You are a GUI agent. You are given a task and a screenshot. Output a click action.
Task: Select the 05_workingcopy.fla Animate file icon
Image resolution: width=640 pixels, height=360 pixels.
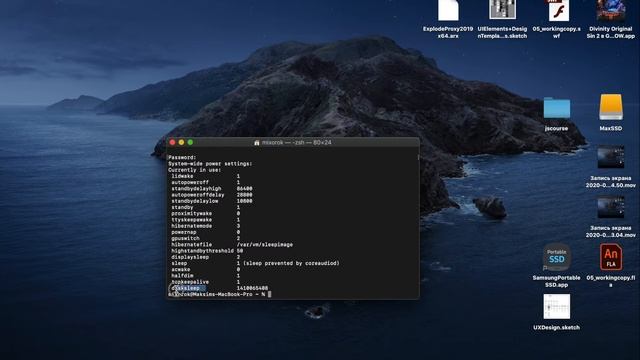[611, 257]
